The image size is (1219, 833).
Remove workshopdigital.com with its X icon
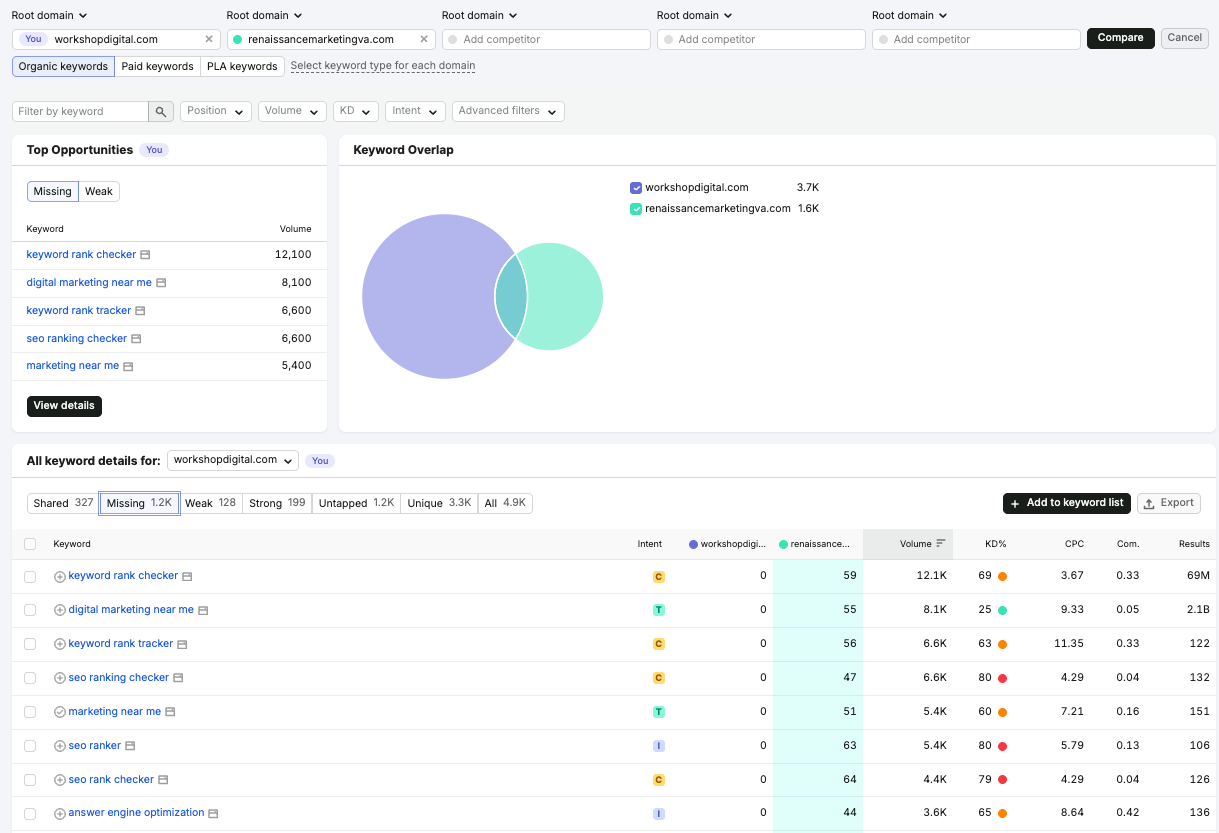[209, 39]
